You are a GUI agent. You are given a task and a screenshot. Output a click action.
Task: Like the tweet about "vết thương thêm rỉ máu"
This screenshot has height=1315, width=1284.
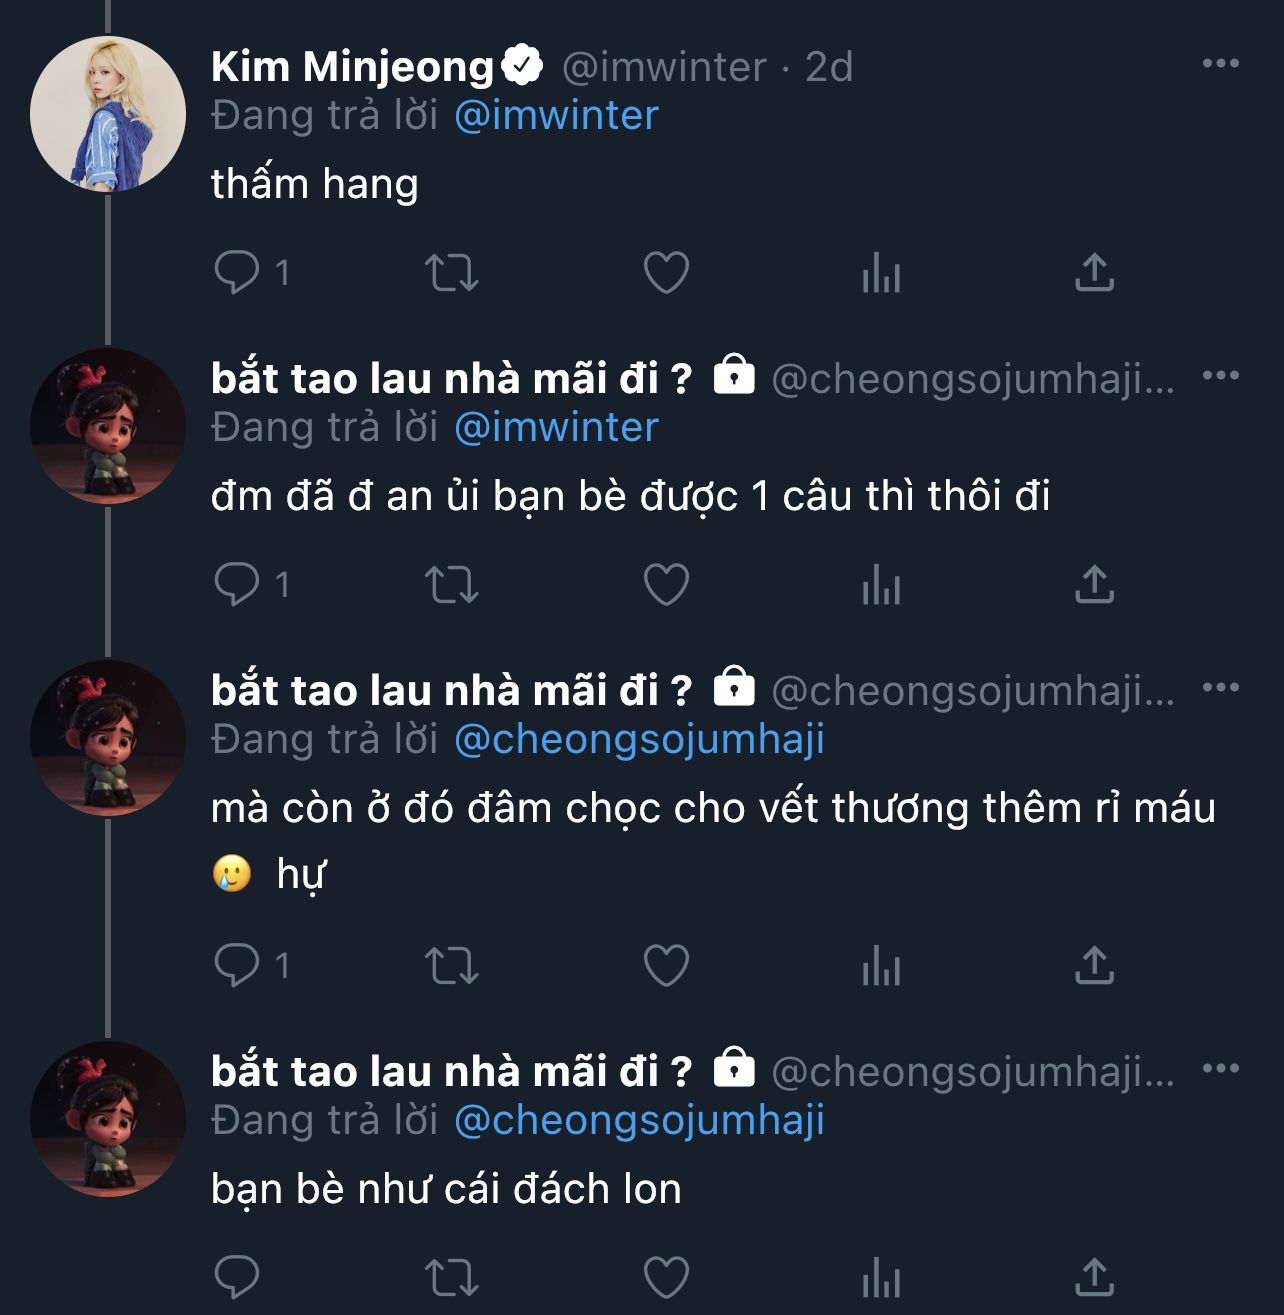tap(666, 965)
